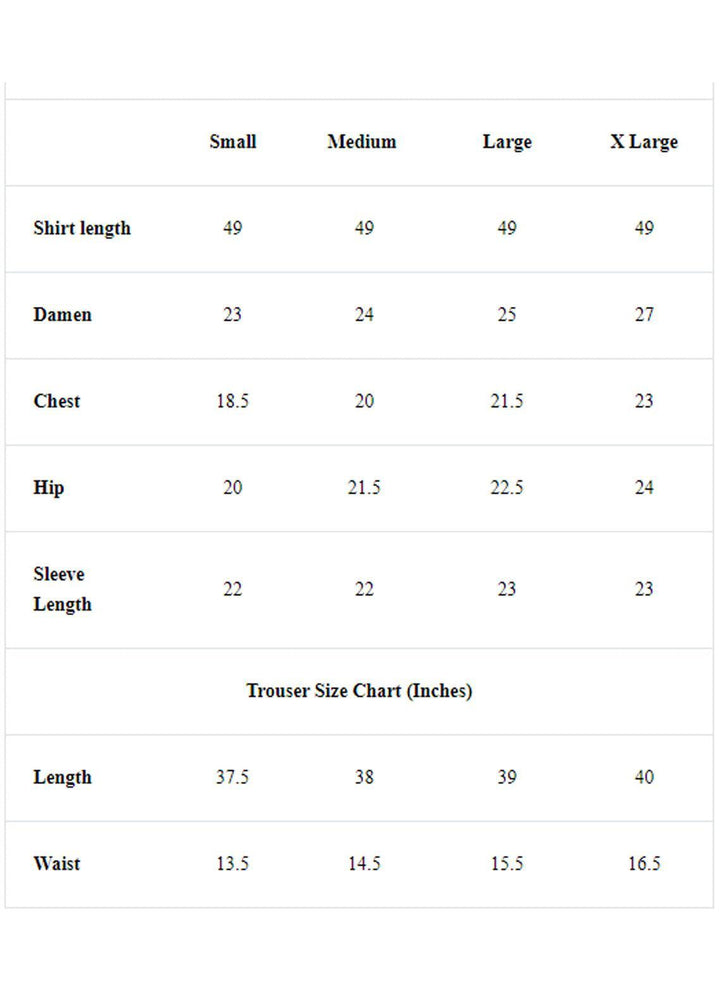Click the Trouser Size Chart (Inches) heading

tap(360, 691)
